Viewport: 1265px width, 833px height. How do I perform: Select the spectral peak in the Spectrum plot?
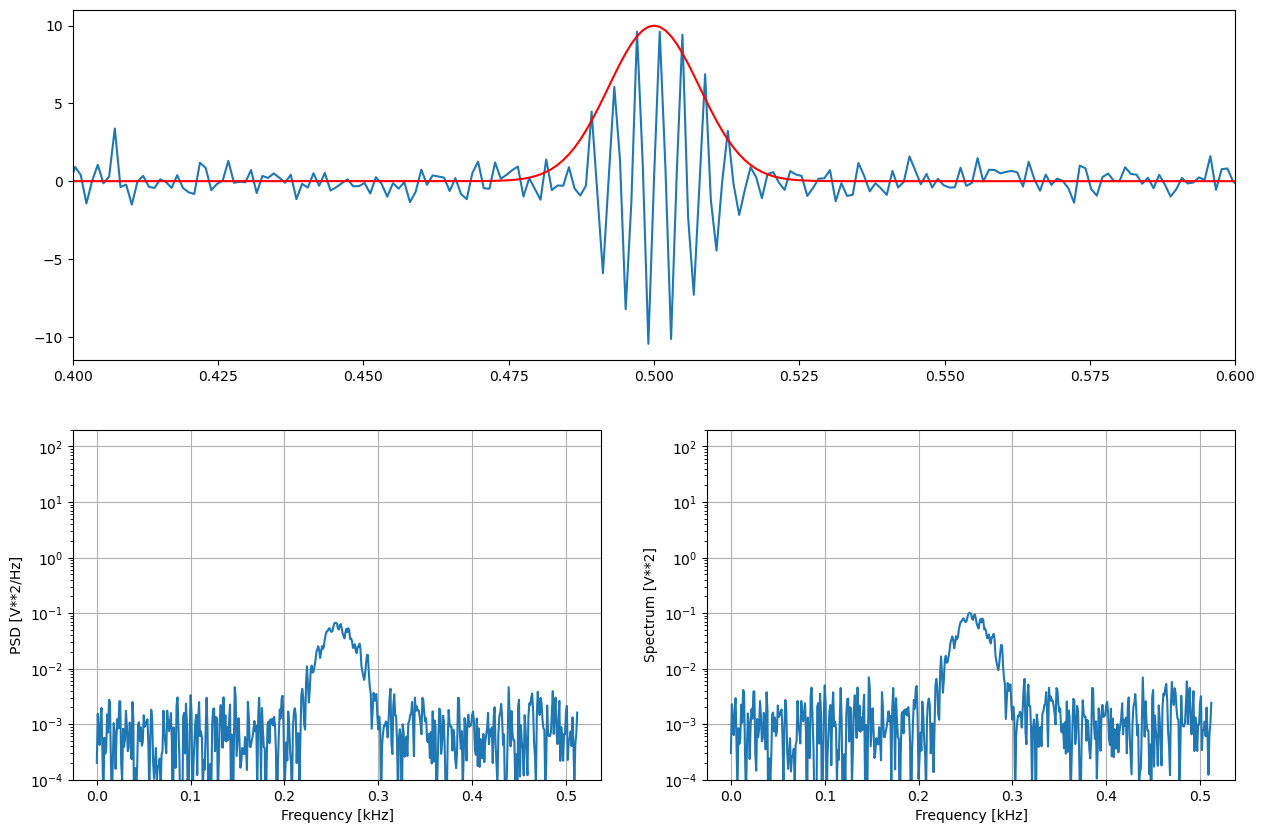coord(970,612)
